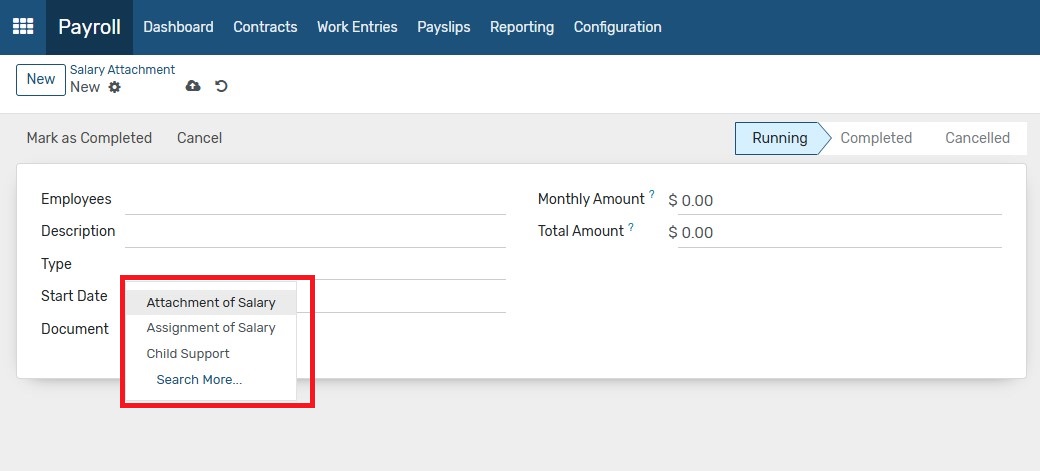1040x471 pixels.
Task: Discard changes with the undo arrow icon
Action: pos(222,86)
